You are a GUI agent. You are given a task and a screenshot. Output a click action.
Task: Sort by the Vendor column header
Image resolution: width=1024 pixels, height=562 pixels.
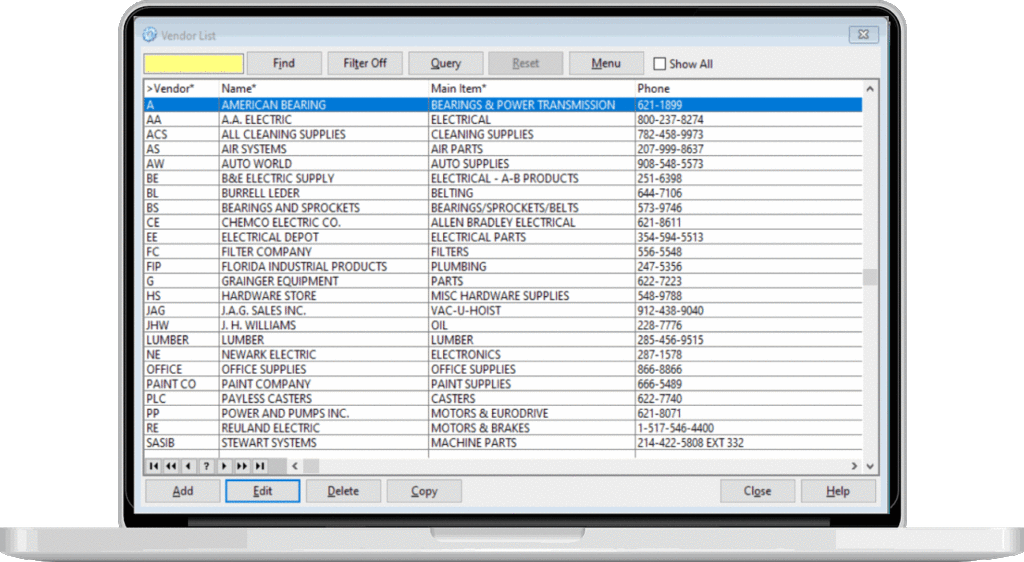pyautogui.click(x=182, y=89)
